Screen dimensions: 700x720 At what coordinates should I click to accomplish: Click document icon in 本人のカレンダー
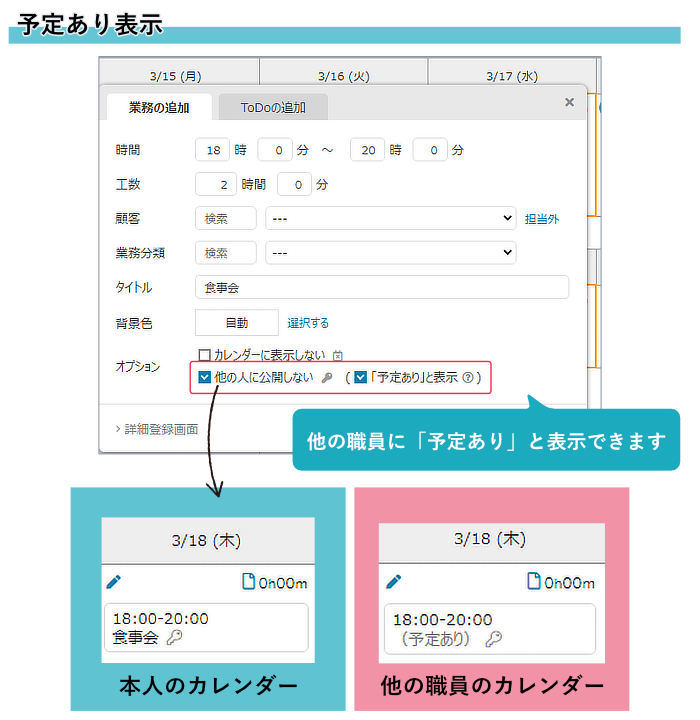248,582
